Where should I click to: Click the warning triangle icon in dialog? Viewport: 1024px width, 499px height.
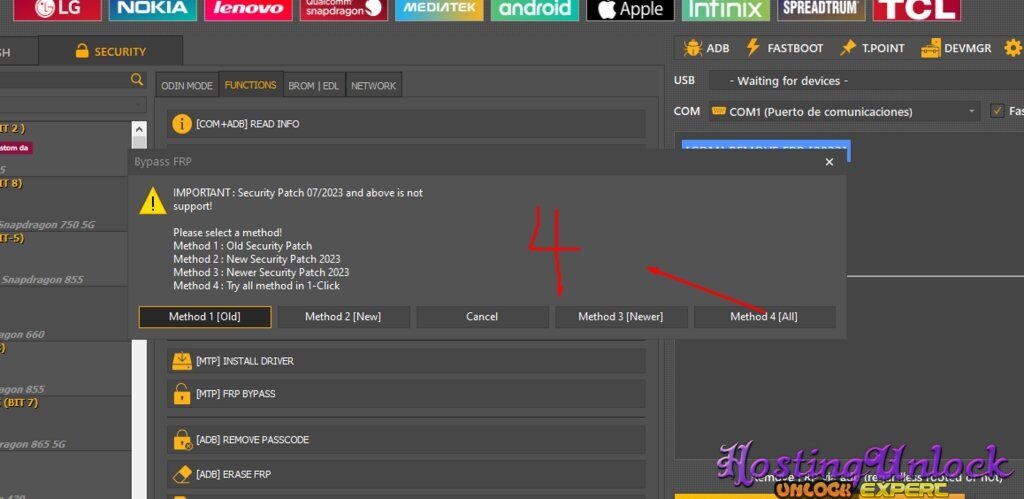[x=153, y=201]
